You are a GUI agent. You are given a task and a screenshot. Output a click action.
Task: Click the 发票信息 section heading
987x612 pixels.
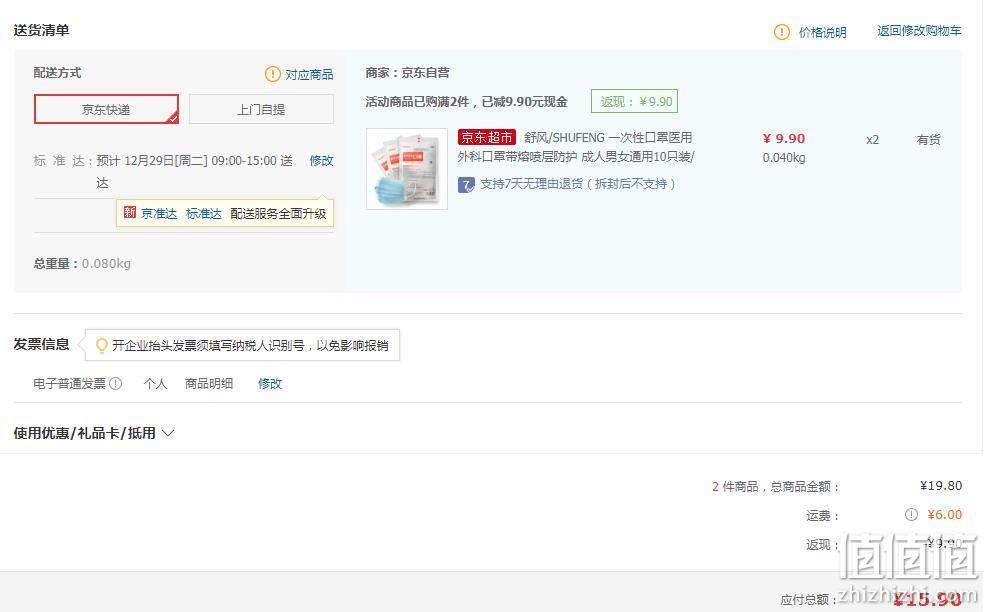[x=42, y=344]
